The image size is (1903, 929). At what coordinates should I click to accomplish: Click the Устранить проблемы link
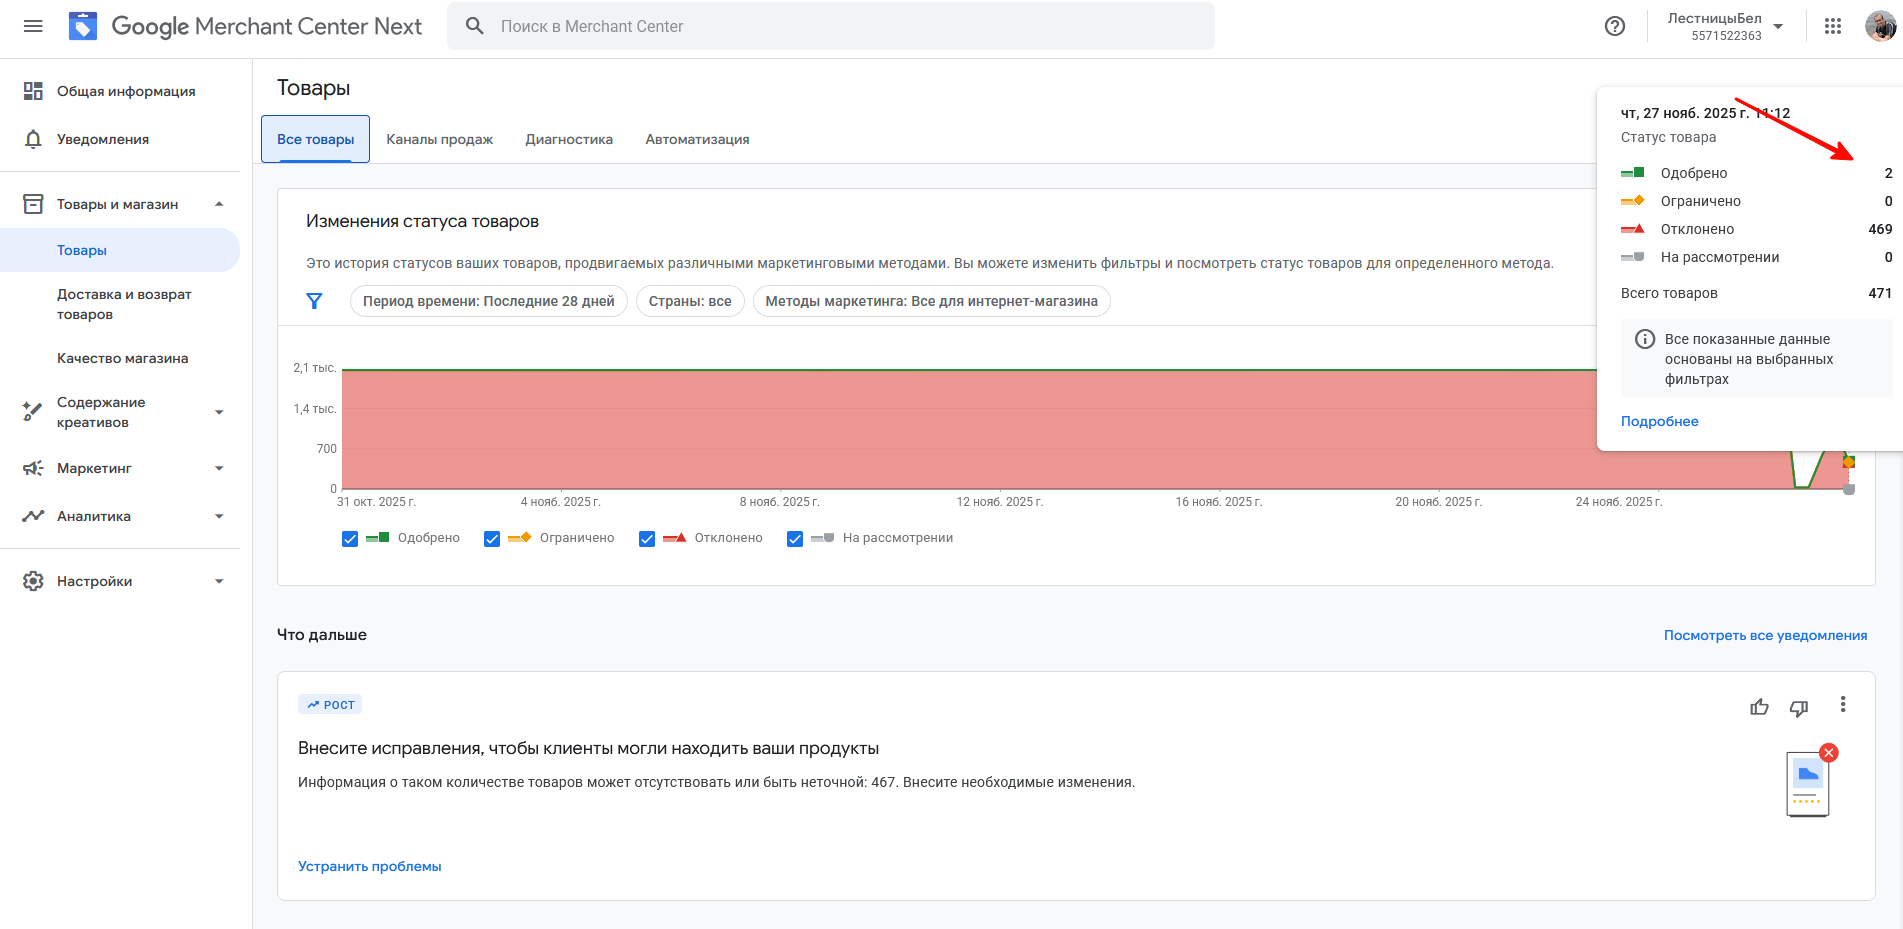pyautogui.click(x=369, y=866)
